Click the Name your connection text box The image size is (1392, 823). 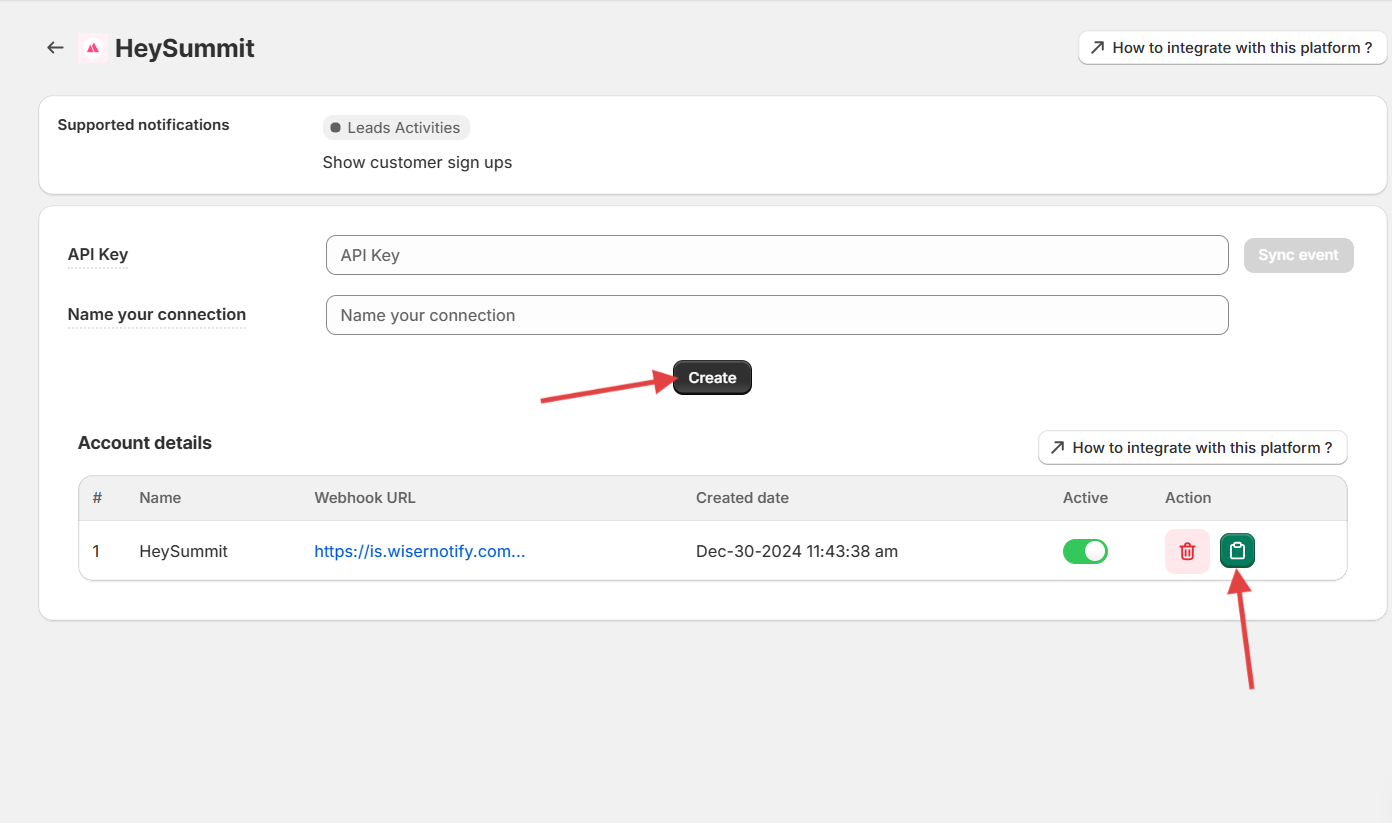(776, 315)
